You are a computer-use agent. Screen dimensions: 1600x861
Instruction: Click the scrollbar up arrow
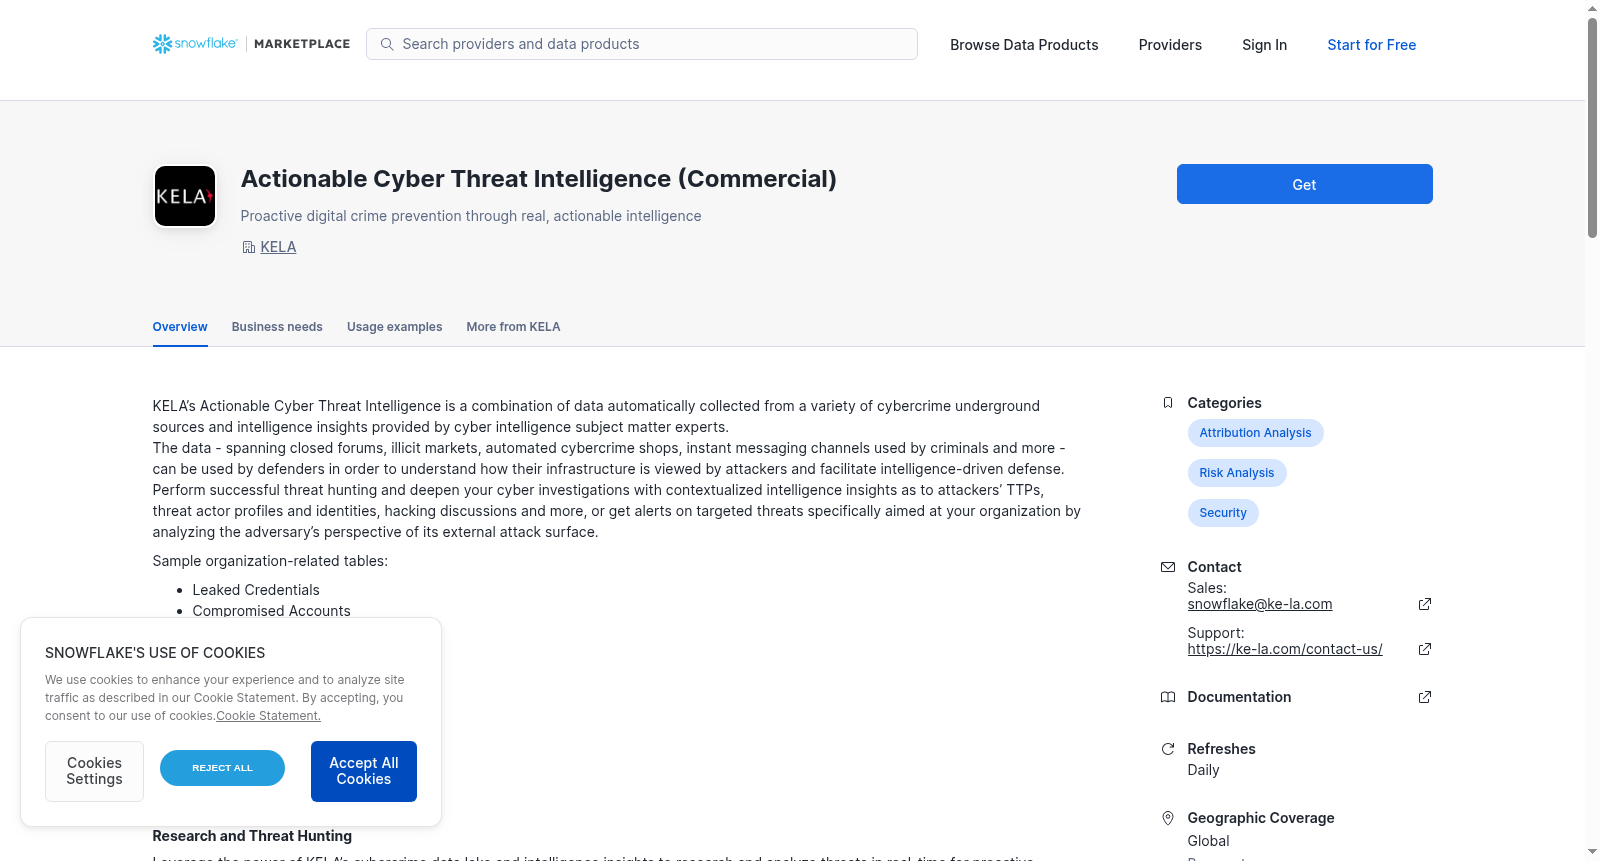click(x=1592, y=8)
